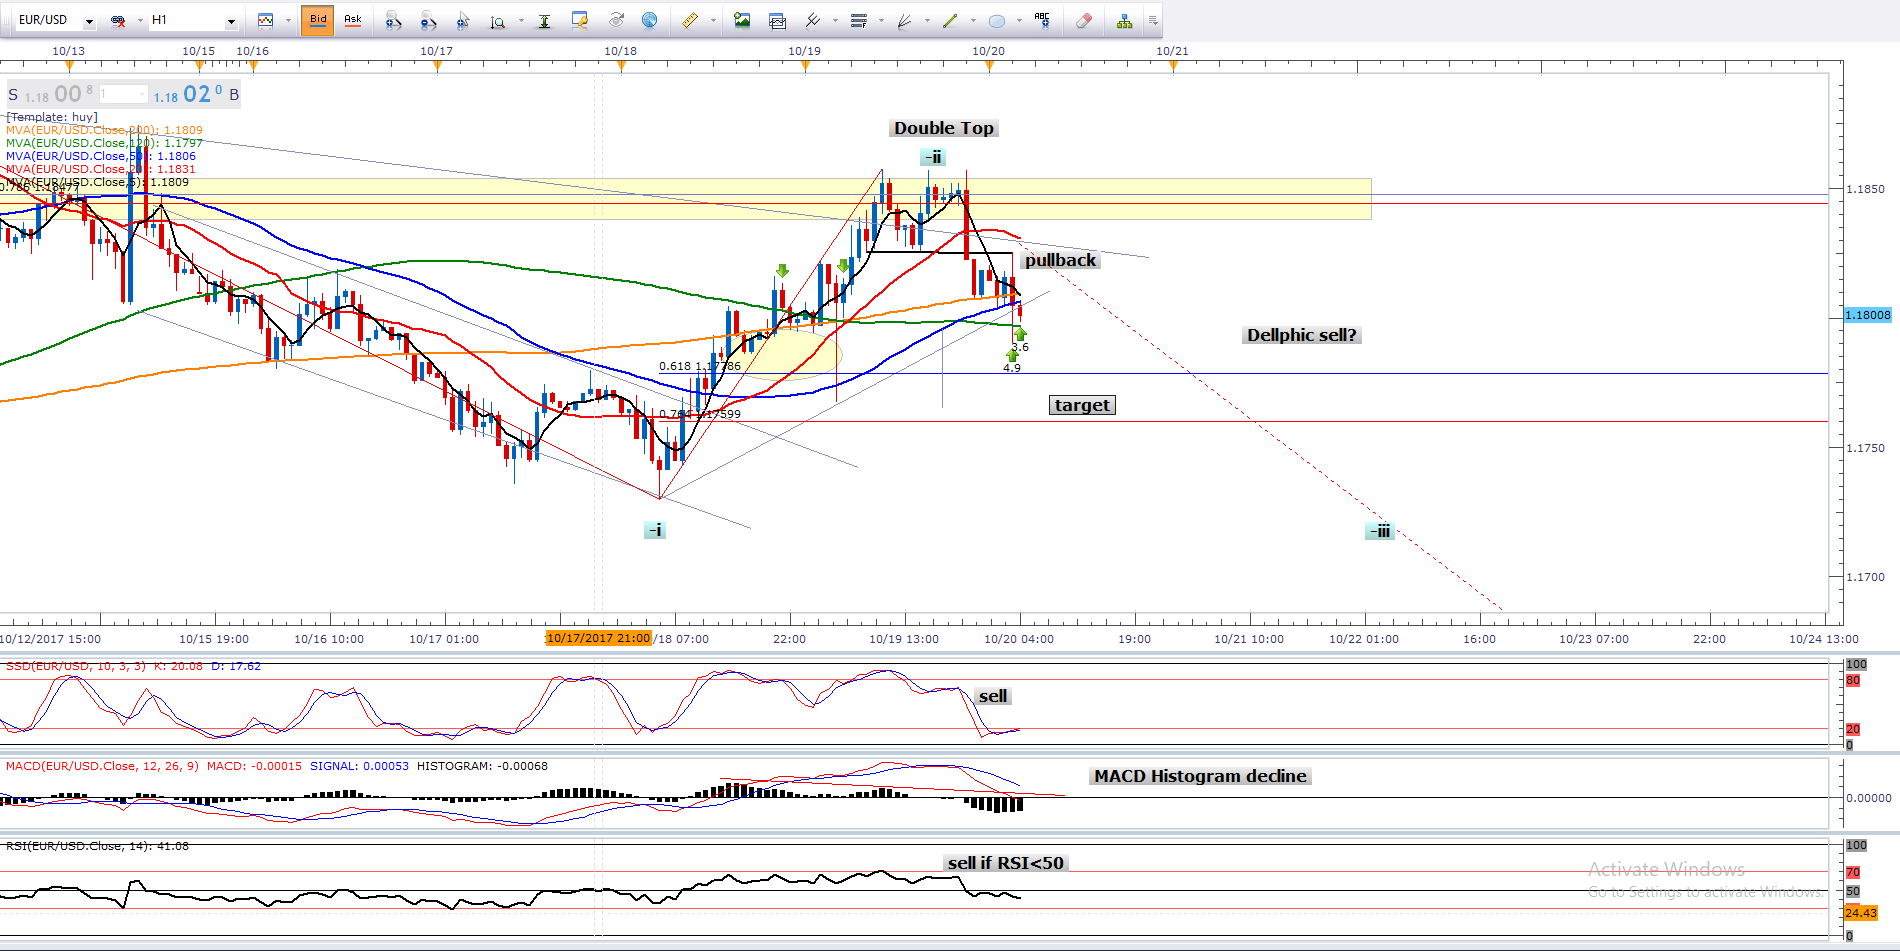Screen dimensions: 1900x951
Task: Click the S sell price 1.1800 button
Action: point(50,95)
